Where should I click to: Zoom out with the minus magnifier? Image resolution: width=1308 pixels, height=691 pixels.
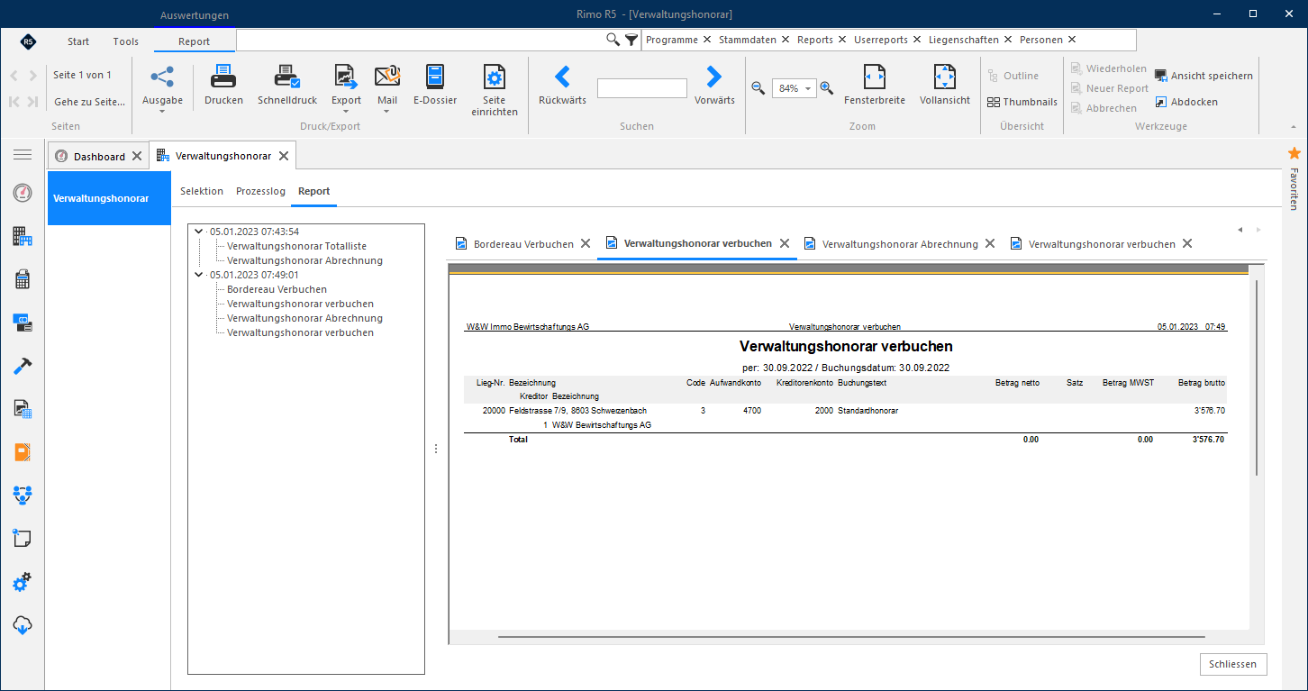758,88
